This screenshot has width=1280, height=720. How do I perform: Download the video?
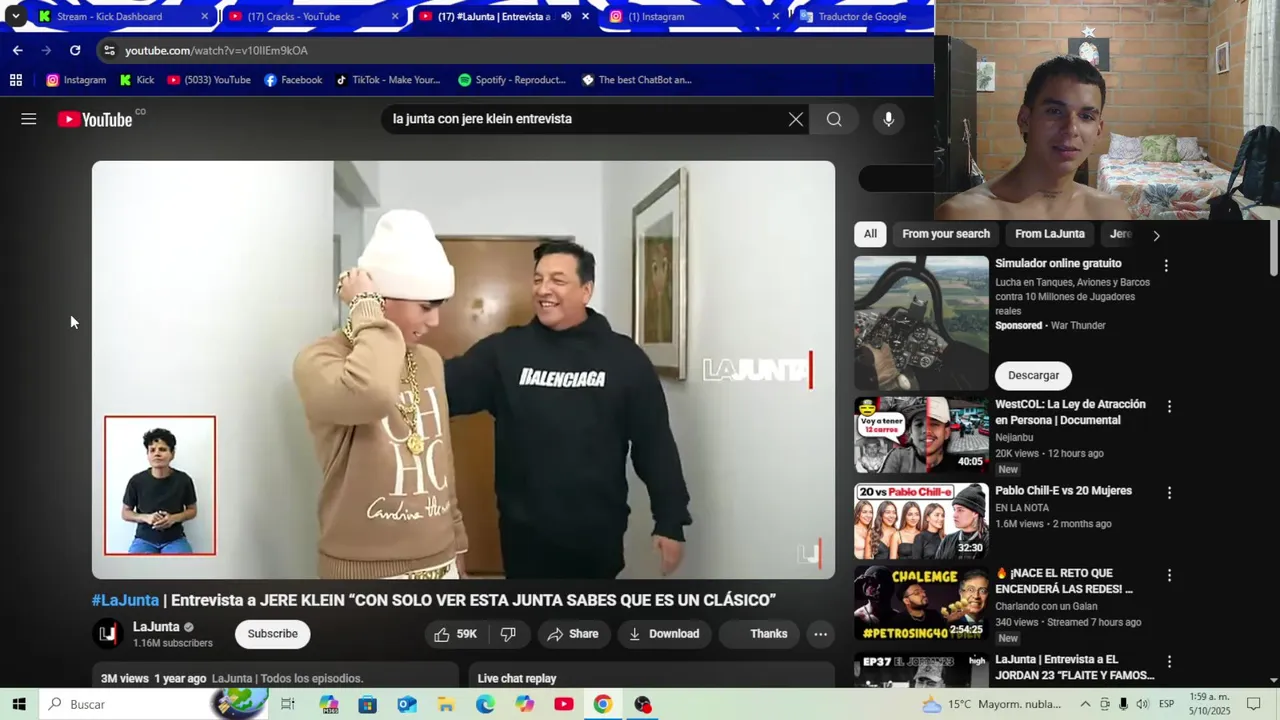pyautogui.click(x=664, y=634)
